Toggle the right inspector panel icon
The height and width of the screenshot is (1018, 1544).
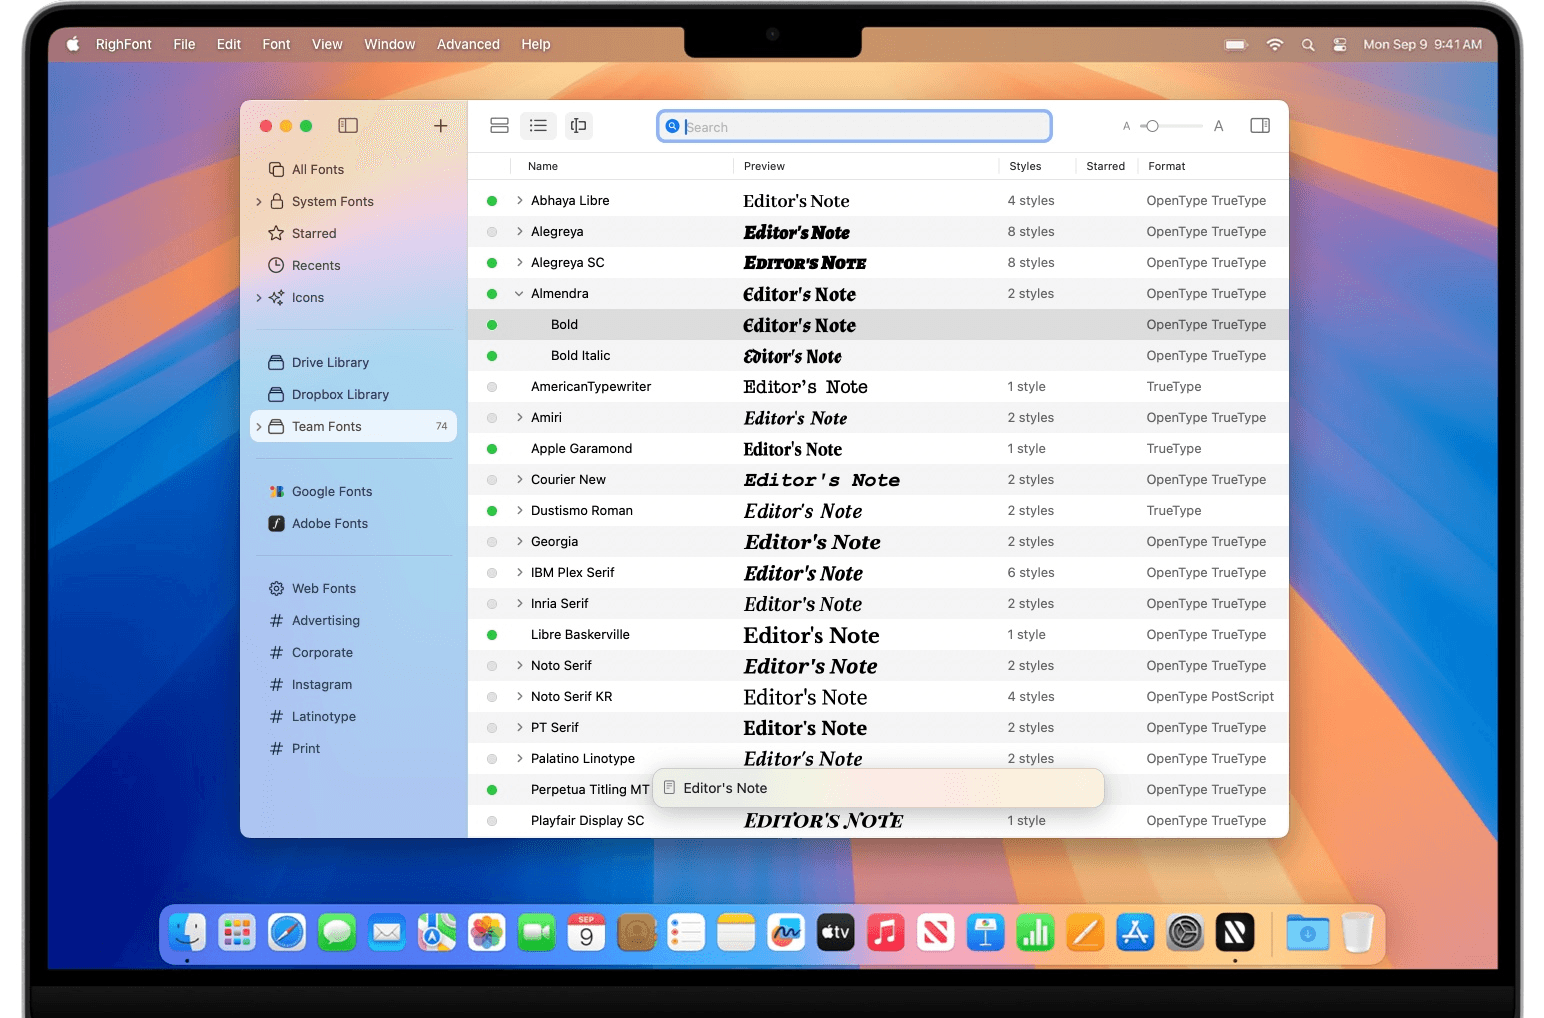1260,126
